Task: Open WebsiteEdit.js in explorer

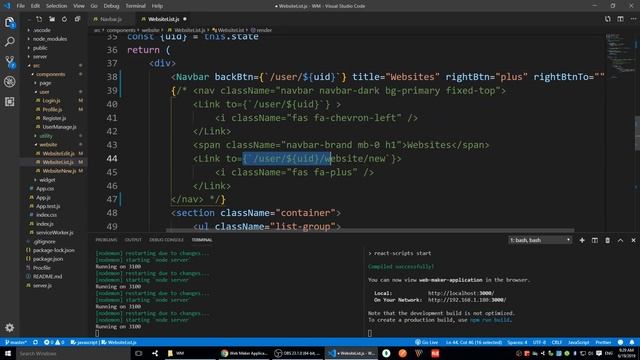Action: coord(58,154)
